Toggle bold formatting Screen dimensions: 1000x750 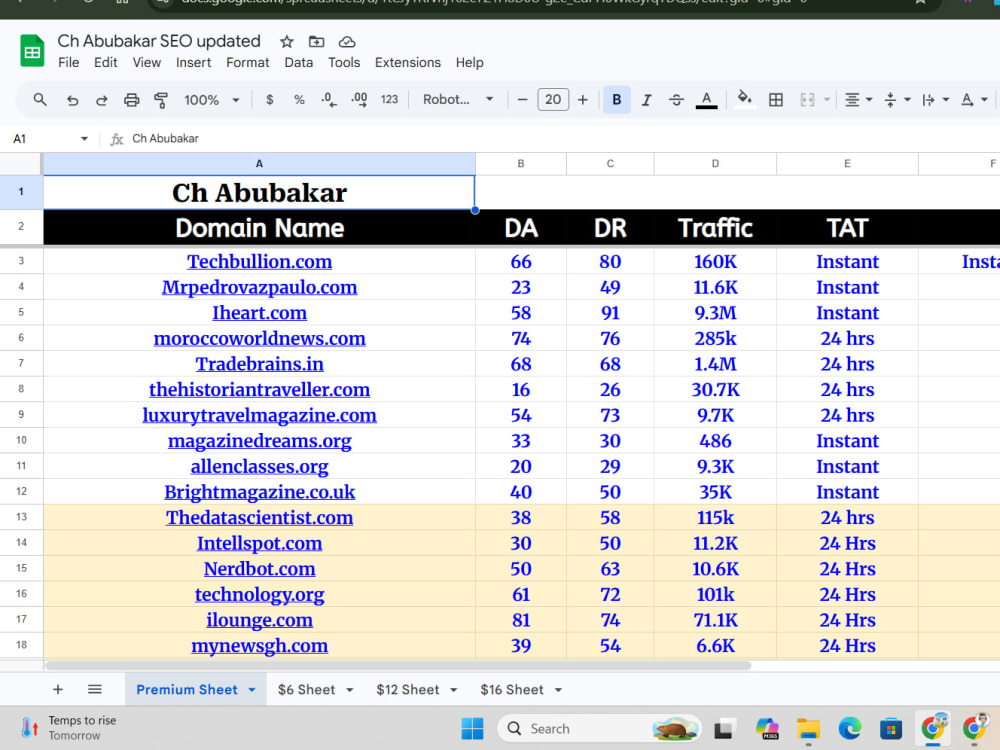(x=617, y=99)
